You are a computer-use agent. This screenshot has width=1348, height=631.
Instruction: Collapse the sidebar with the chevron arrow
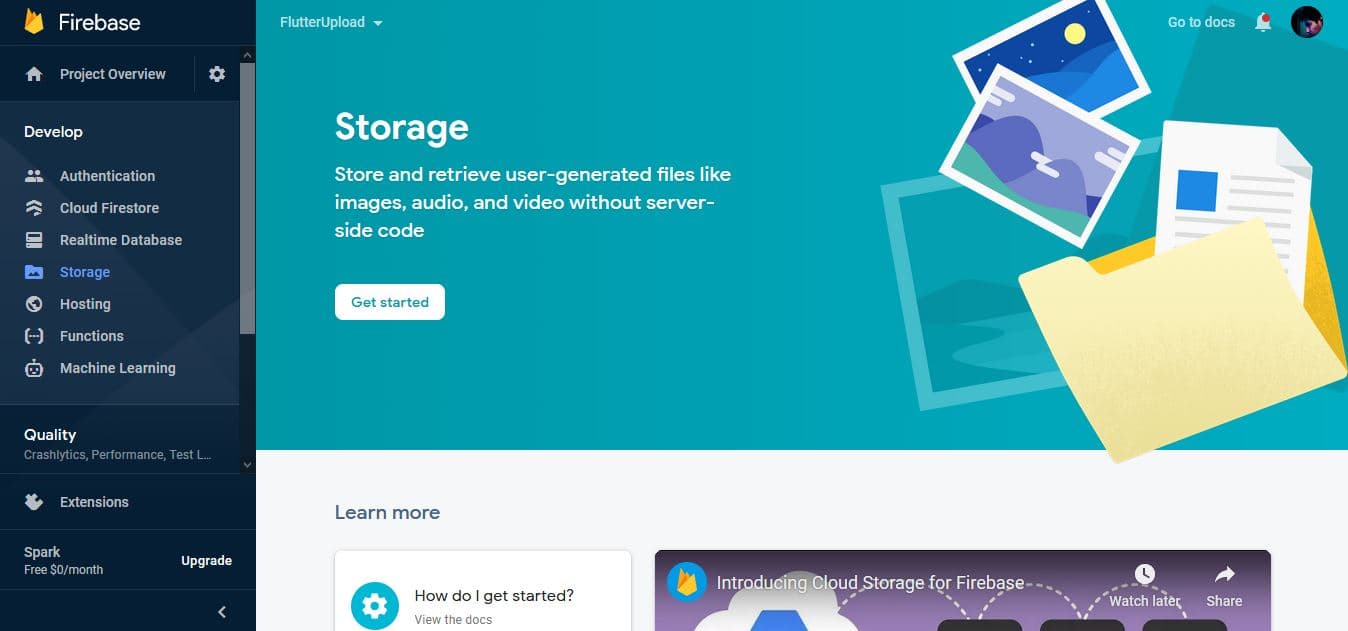[x=222, y=612]
